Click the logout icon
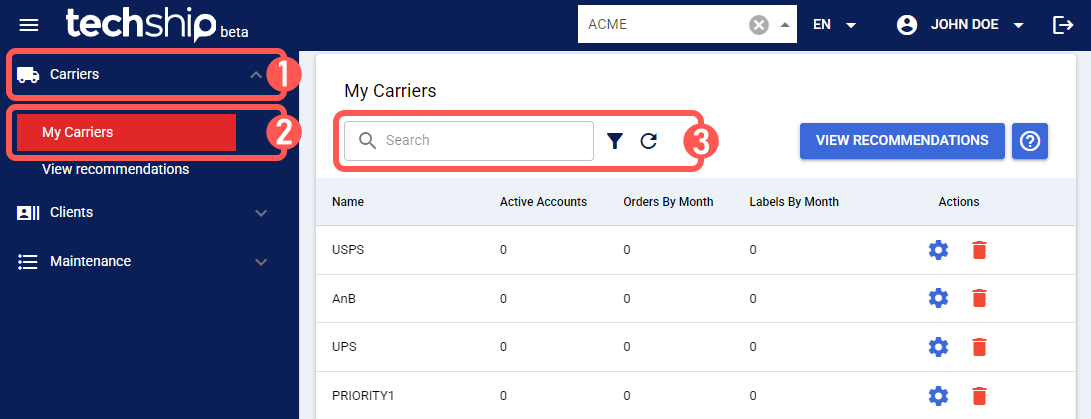The height and width of the screenshot is (419, 1091). pyautogui.click(x=1063, y=25)
